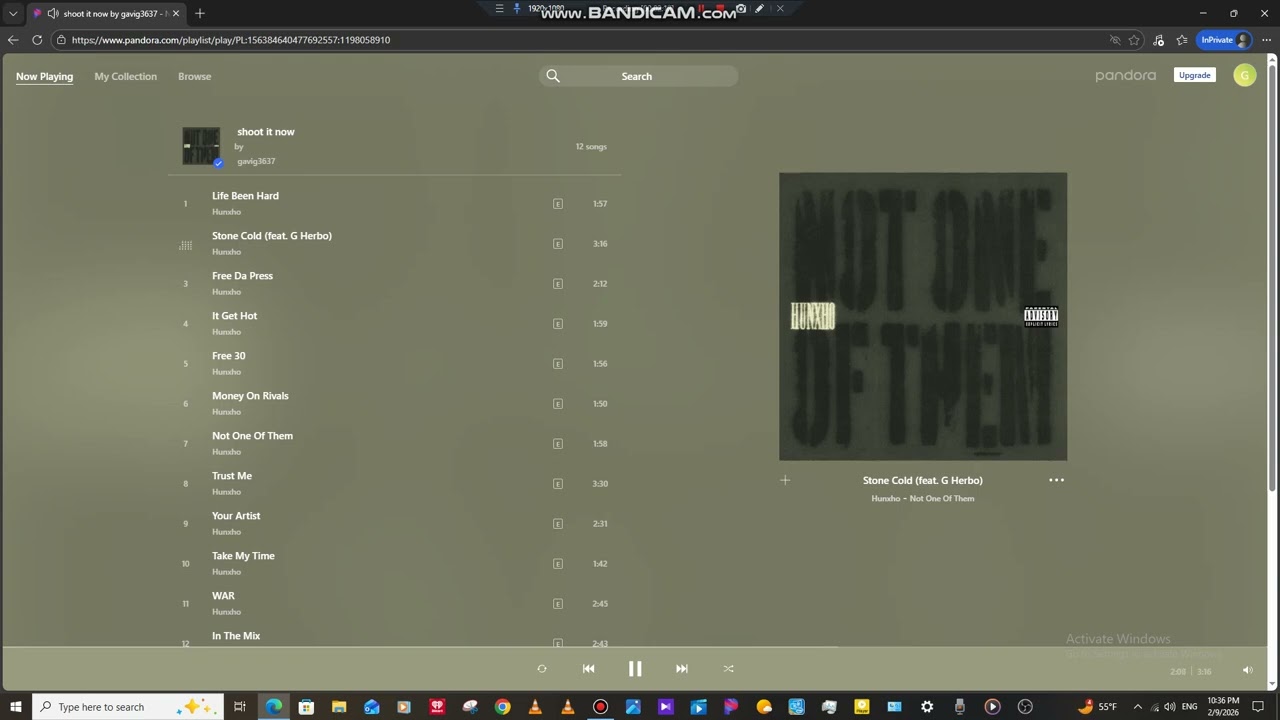Mute the Pandora volume speaker
1280x720 pixels.
(1247, 671)
